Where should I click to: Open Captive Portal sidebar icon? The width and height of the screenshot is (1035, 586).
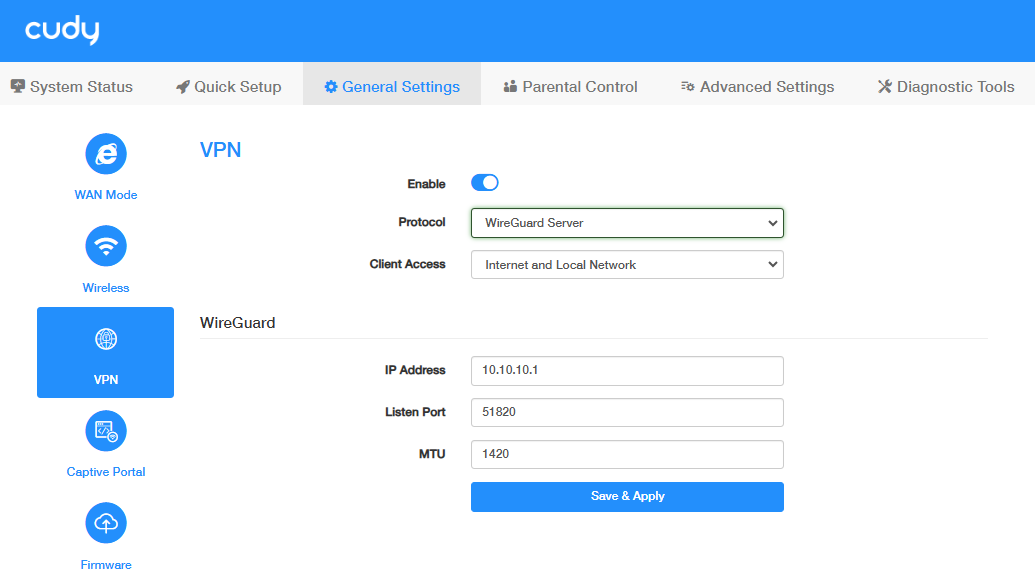tap(106, 431)
